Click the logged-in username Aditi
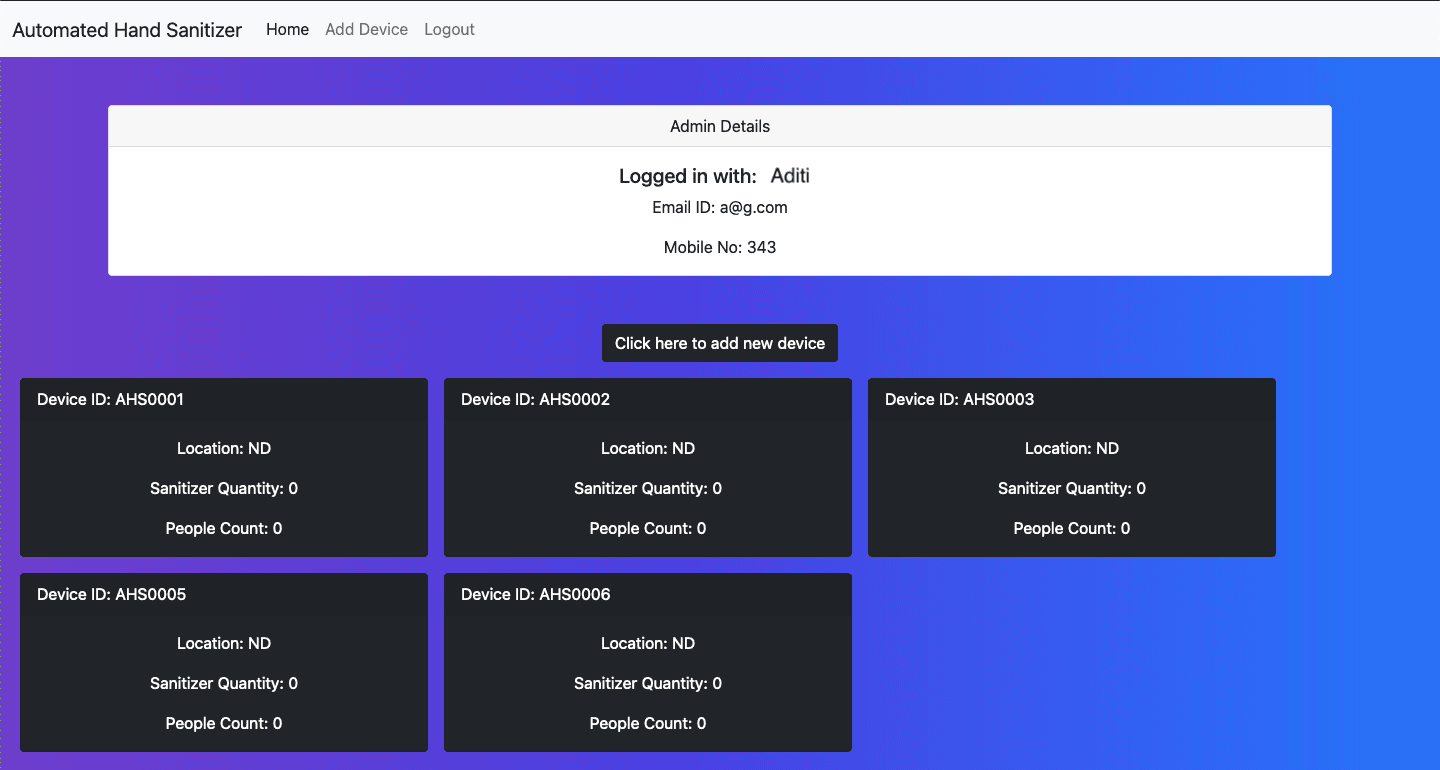Screen dimensions: 1440x770 pyautogui.click(x=790, y=176)
